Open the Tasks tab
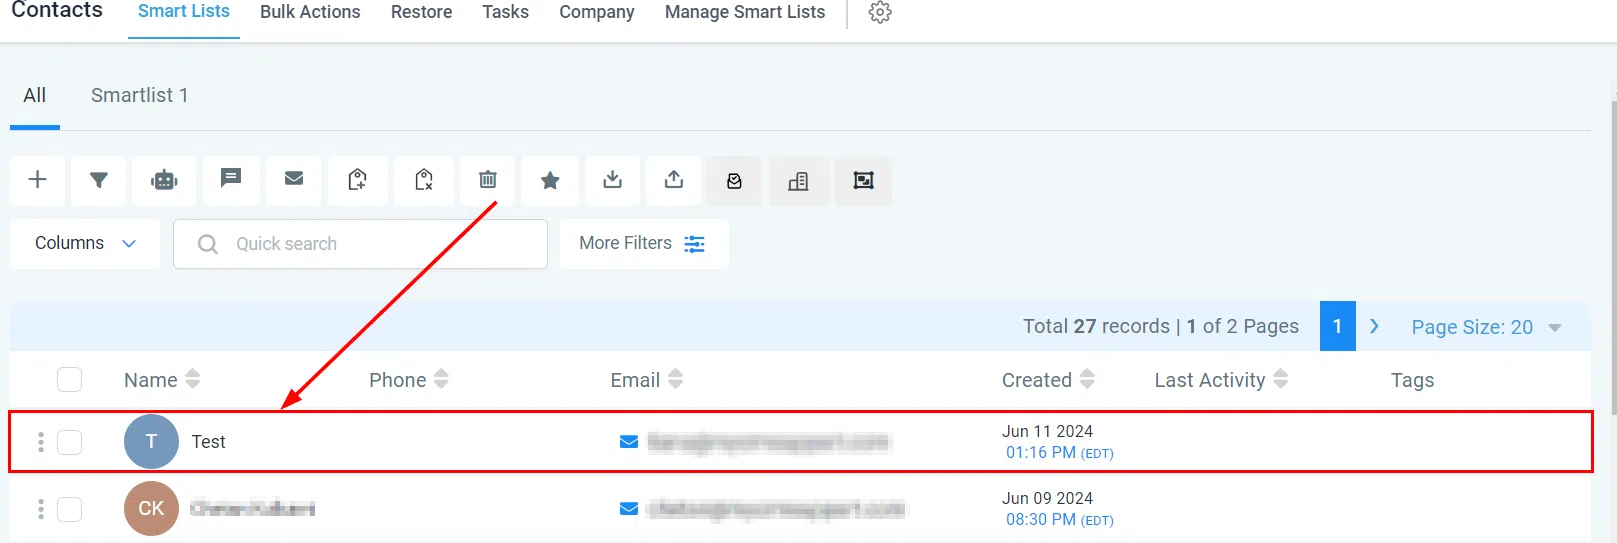The height and width of the screenshot is (543, 1617). click(x=505, y=12)
